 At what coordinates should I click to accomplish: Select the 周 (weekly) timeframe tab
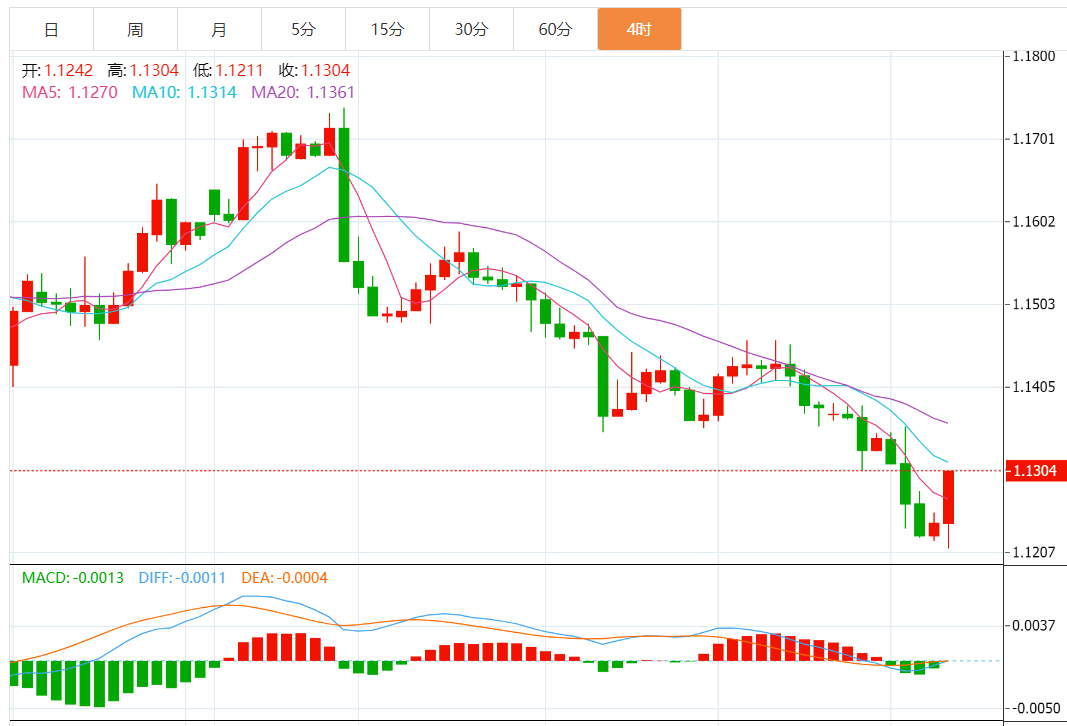135,29
